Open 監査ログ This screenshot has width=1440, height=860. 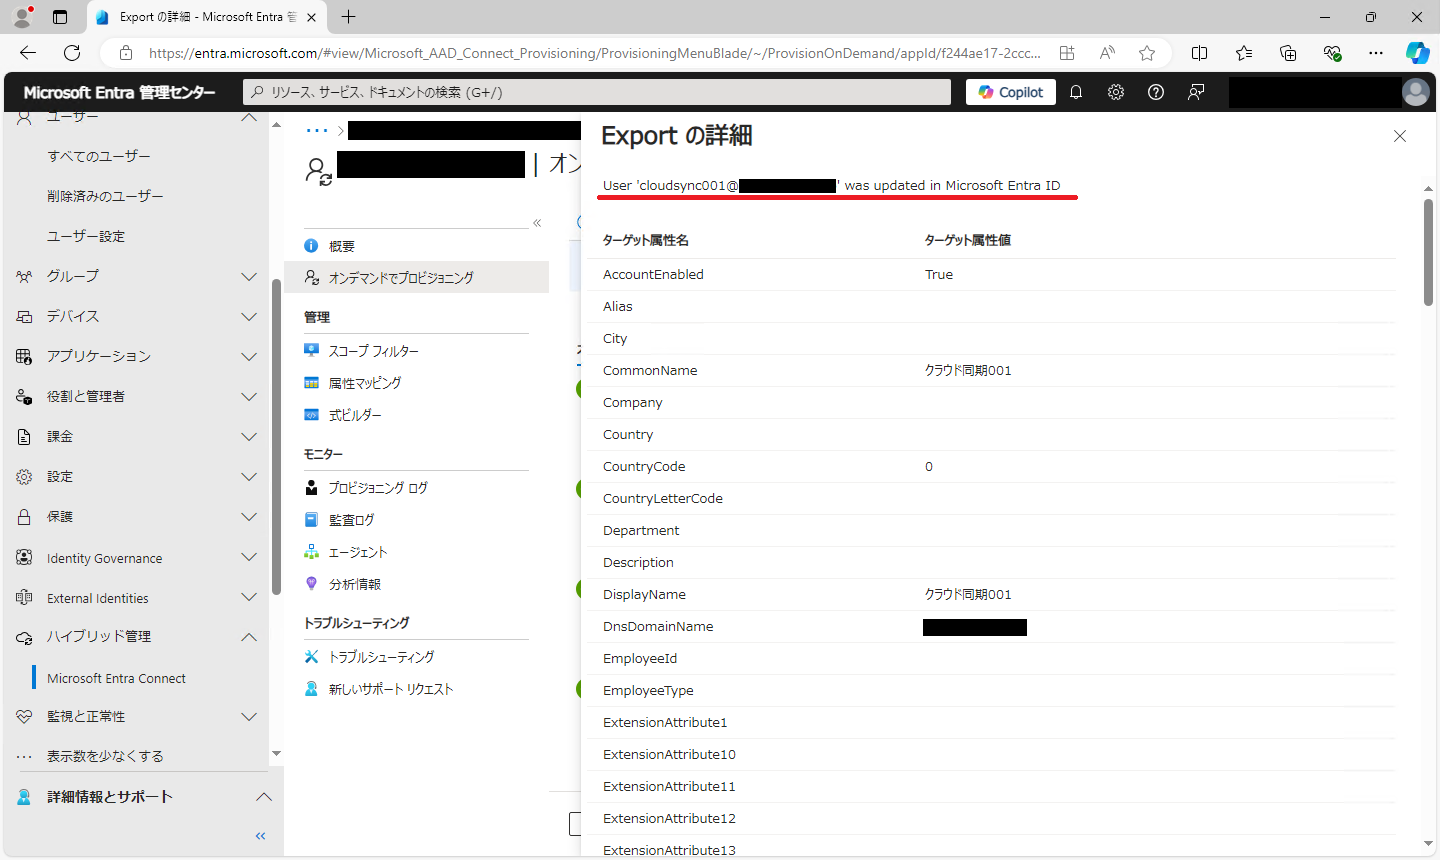point(351,520)
